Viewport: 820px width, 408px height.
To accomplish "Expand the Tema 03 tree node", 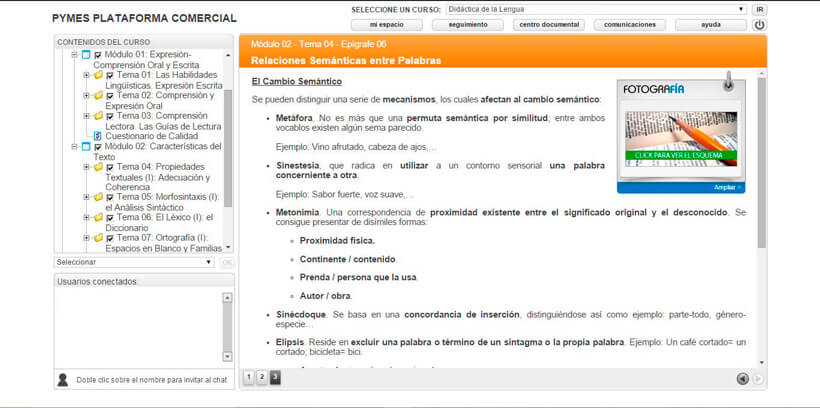I will tap(86, 116).
